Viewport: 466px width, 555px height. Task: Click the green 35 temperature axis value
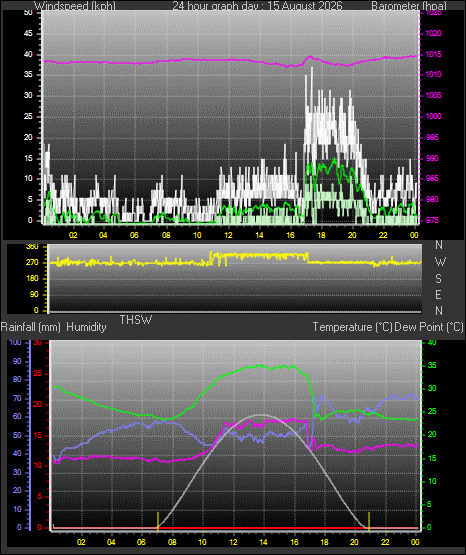[x=432, y=365]
